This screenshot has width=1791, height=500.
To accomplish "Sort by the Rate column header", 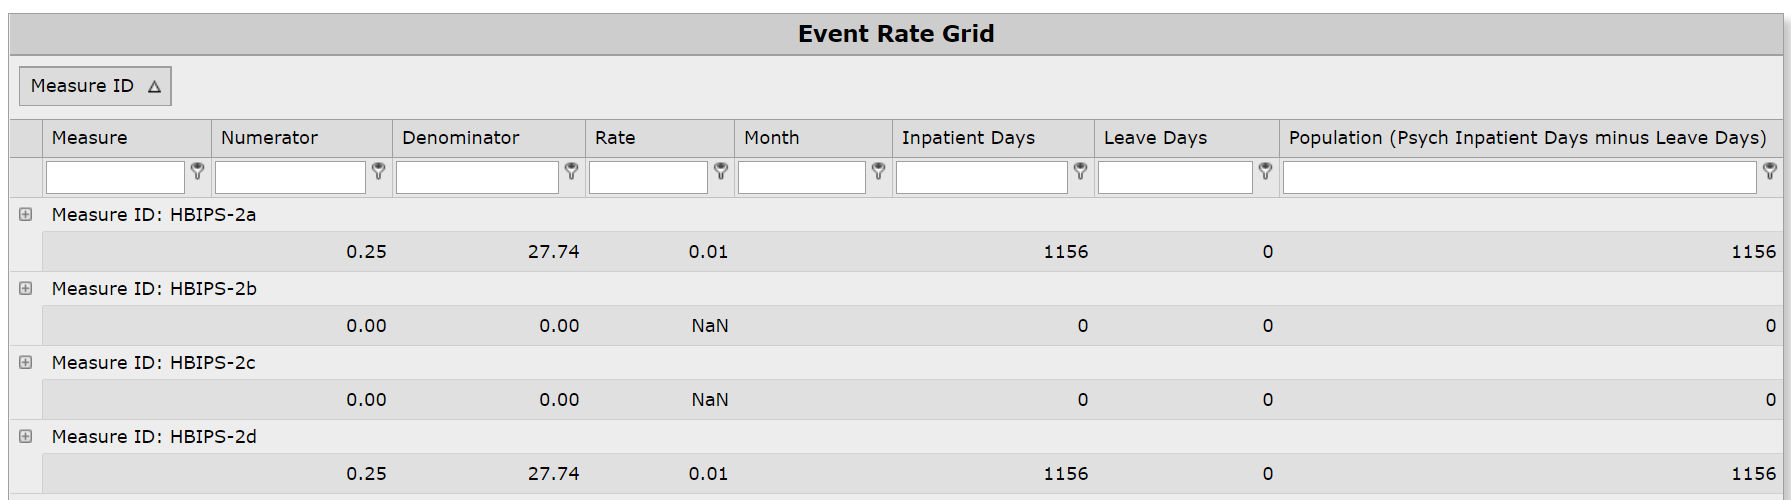I will coord(615,138).
